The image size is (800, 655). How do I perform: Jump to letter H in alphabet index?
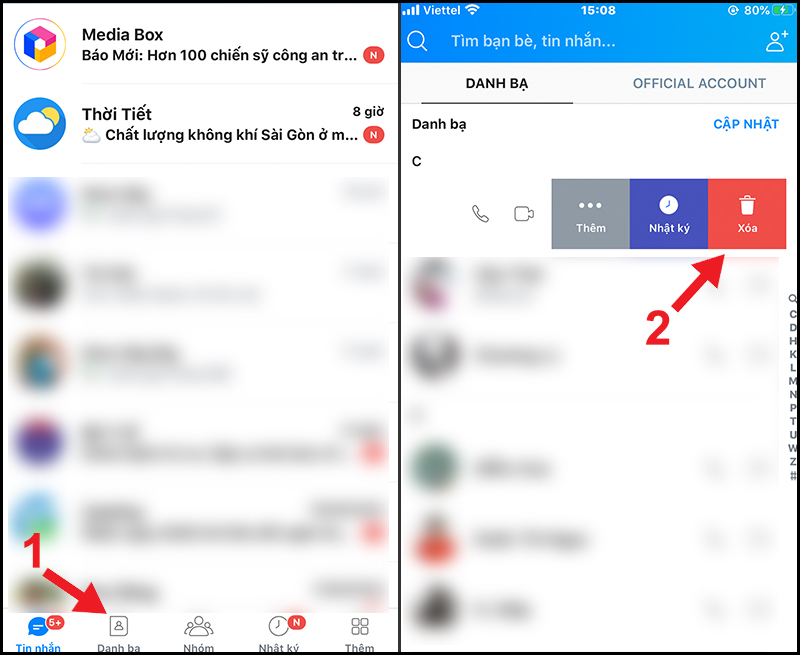(792, 340)
